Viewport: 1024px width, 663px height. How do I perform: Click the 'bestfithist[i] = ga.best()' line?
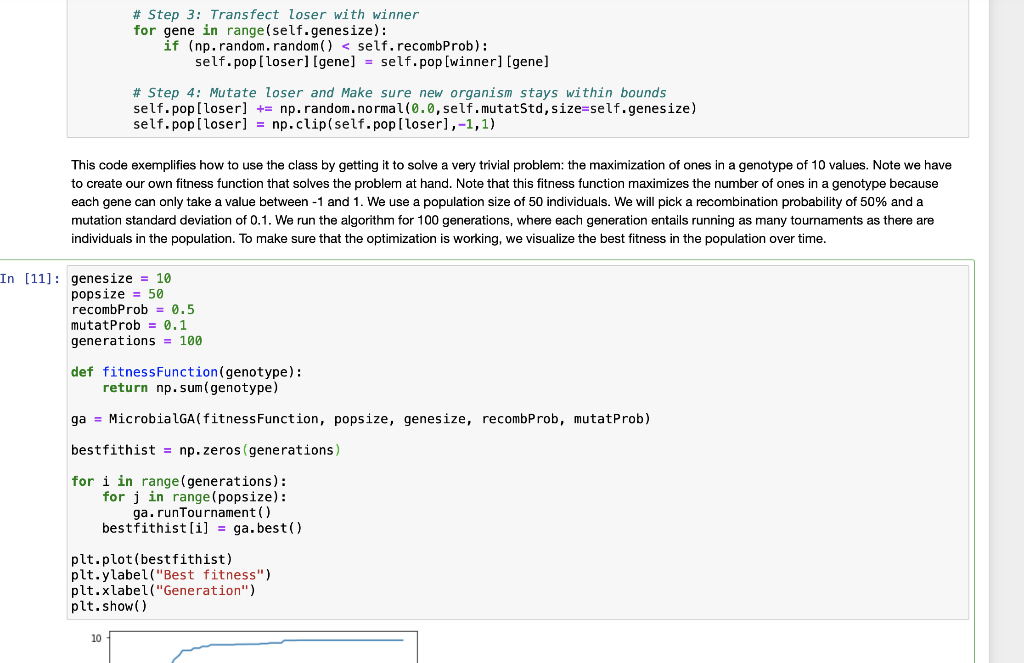click(x=202, y=528)
